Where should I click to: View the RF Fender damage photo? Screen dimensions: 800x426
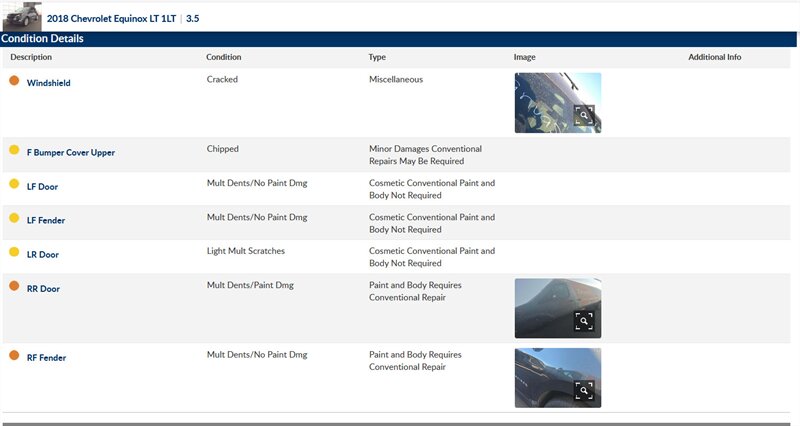545,375
